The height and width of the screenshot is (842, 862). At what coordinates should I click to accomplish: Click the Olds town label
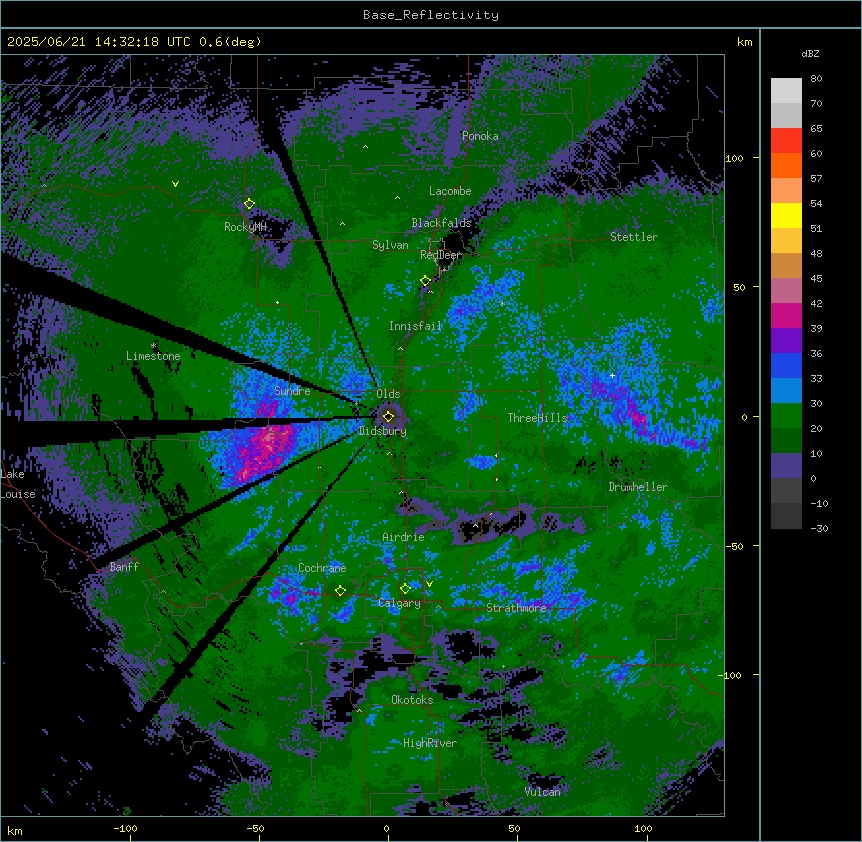(x=388, y=394)
